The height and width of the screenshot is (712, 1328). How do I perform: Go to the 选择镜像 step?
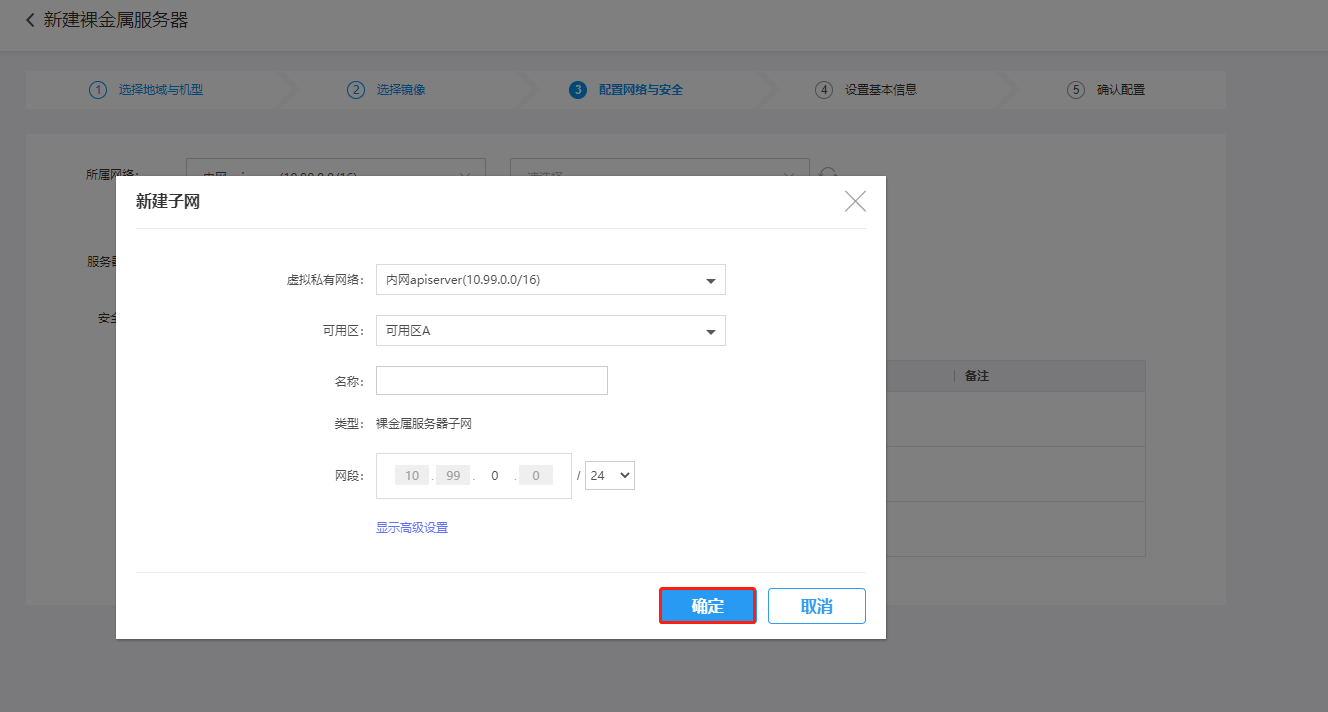(x=400, y=90)
